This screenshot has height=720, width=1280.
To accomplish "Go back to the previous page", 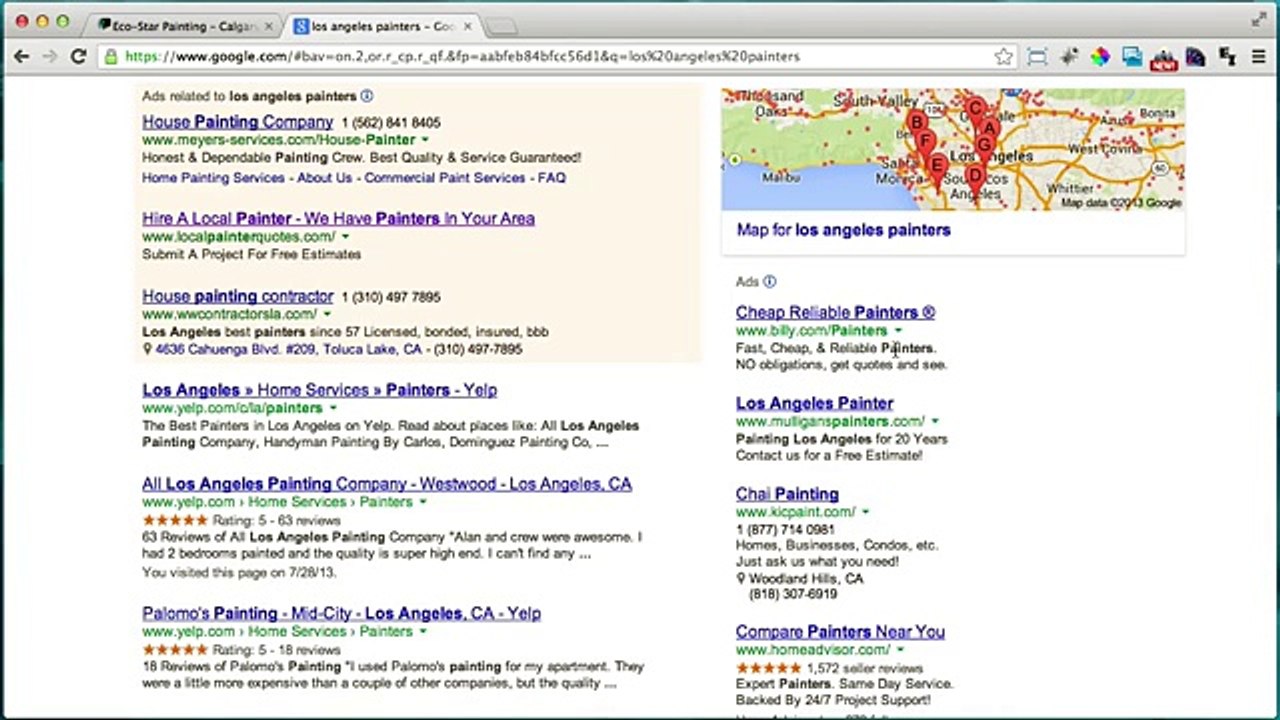I will pyautogui.click(x=21, y=57).
